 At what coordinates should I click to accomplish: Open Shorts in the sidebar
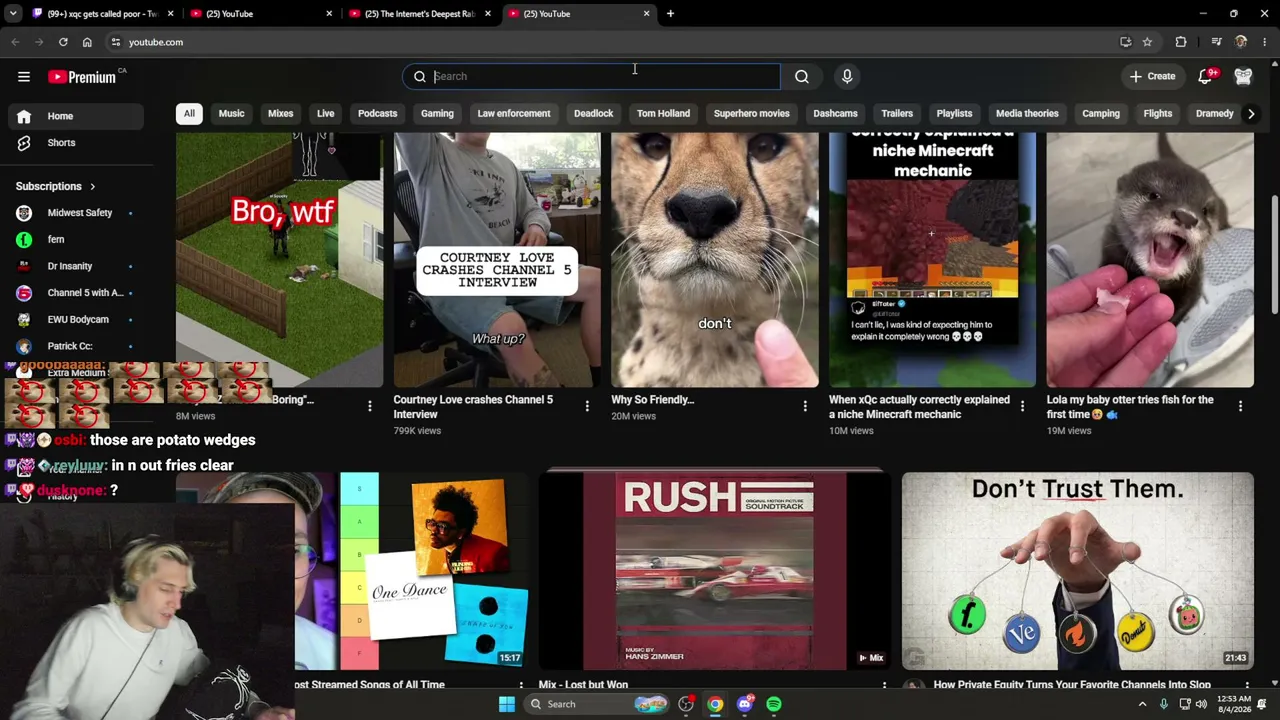76,143
